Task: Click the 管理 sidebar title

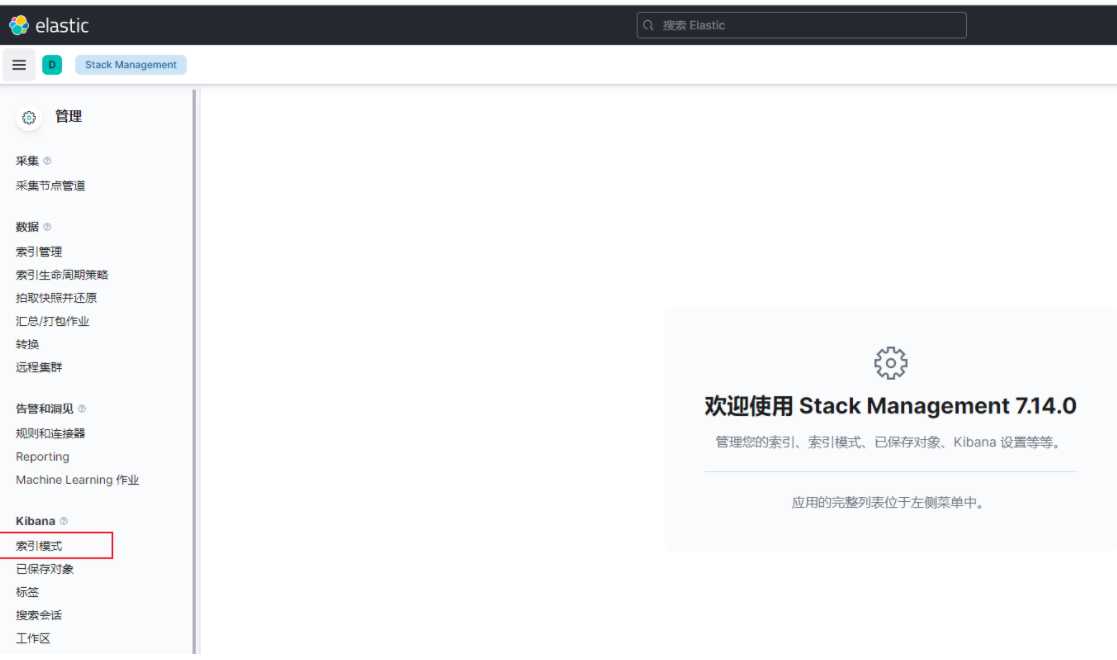Action: [68, 116]
